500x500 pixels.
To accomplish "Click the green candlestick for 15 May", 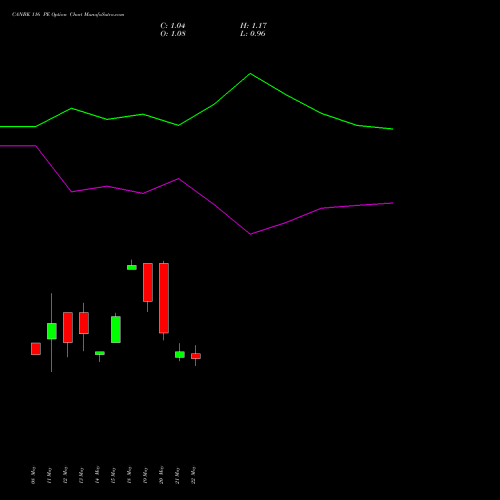I will pos(116,329).
